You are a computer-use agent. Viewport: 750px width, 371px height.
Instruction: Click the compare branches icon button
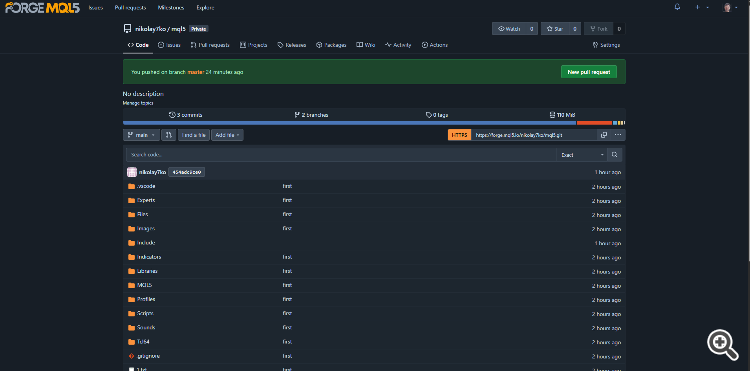coord(168,135)
